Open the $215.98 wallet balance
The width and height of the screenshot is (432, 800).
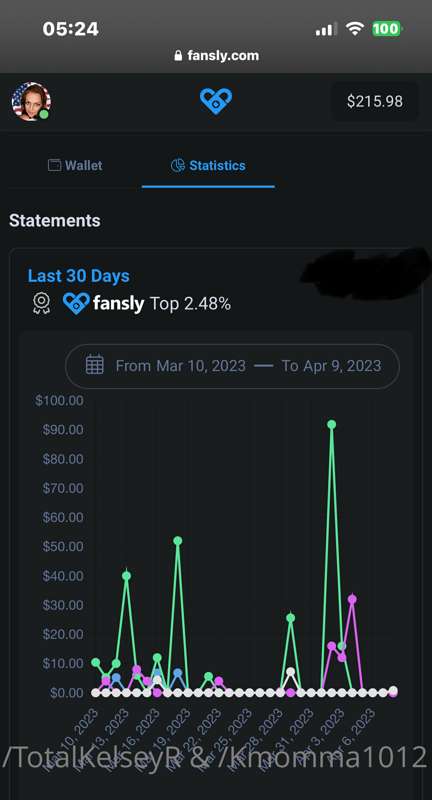pos(374,102)
